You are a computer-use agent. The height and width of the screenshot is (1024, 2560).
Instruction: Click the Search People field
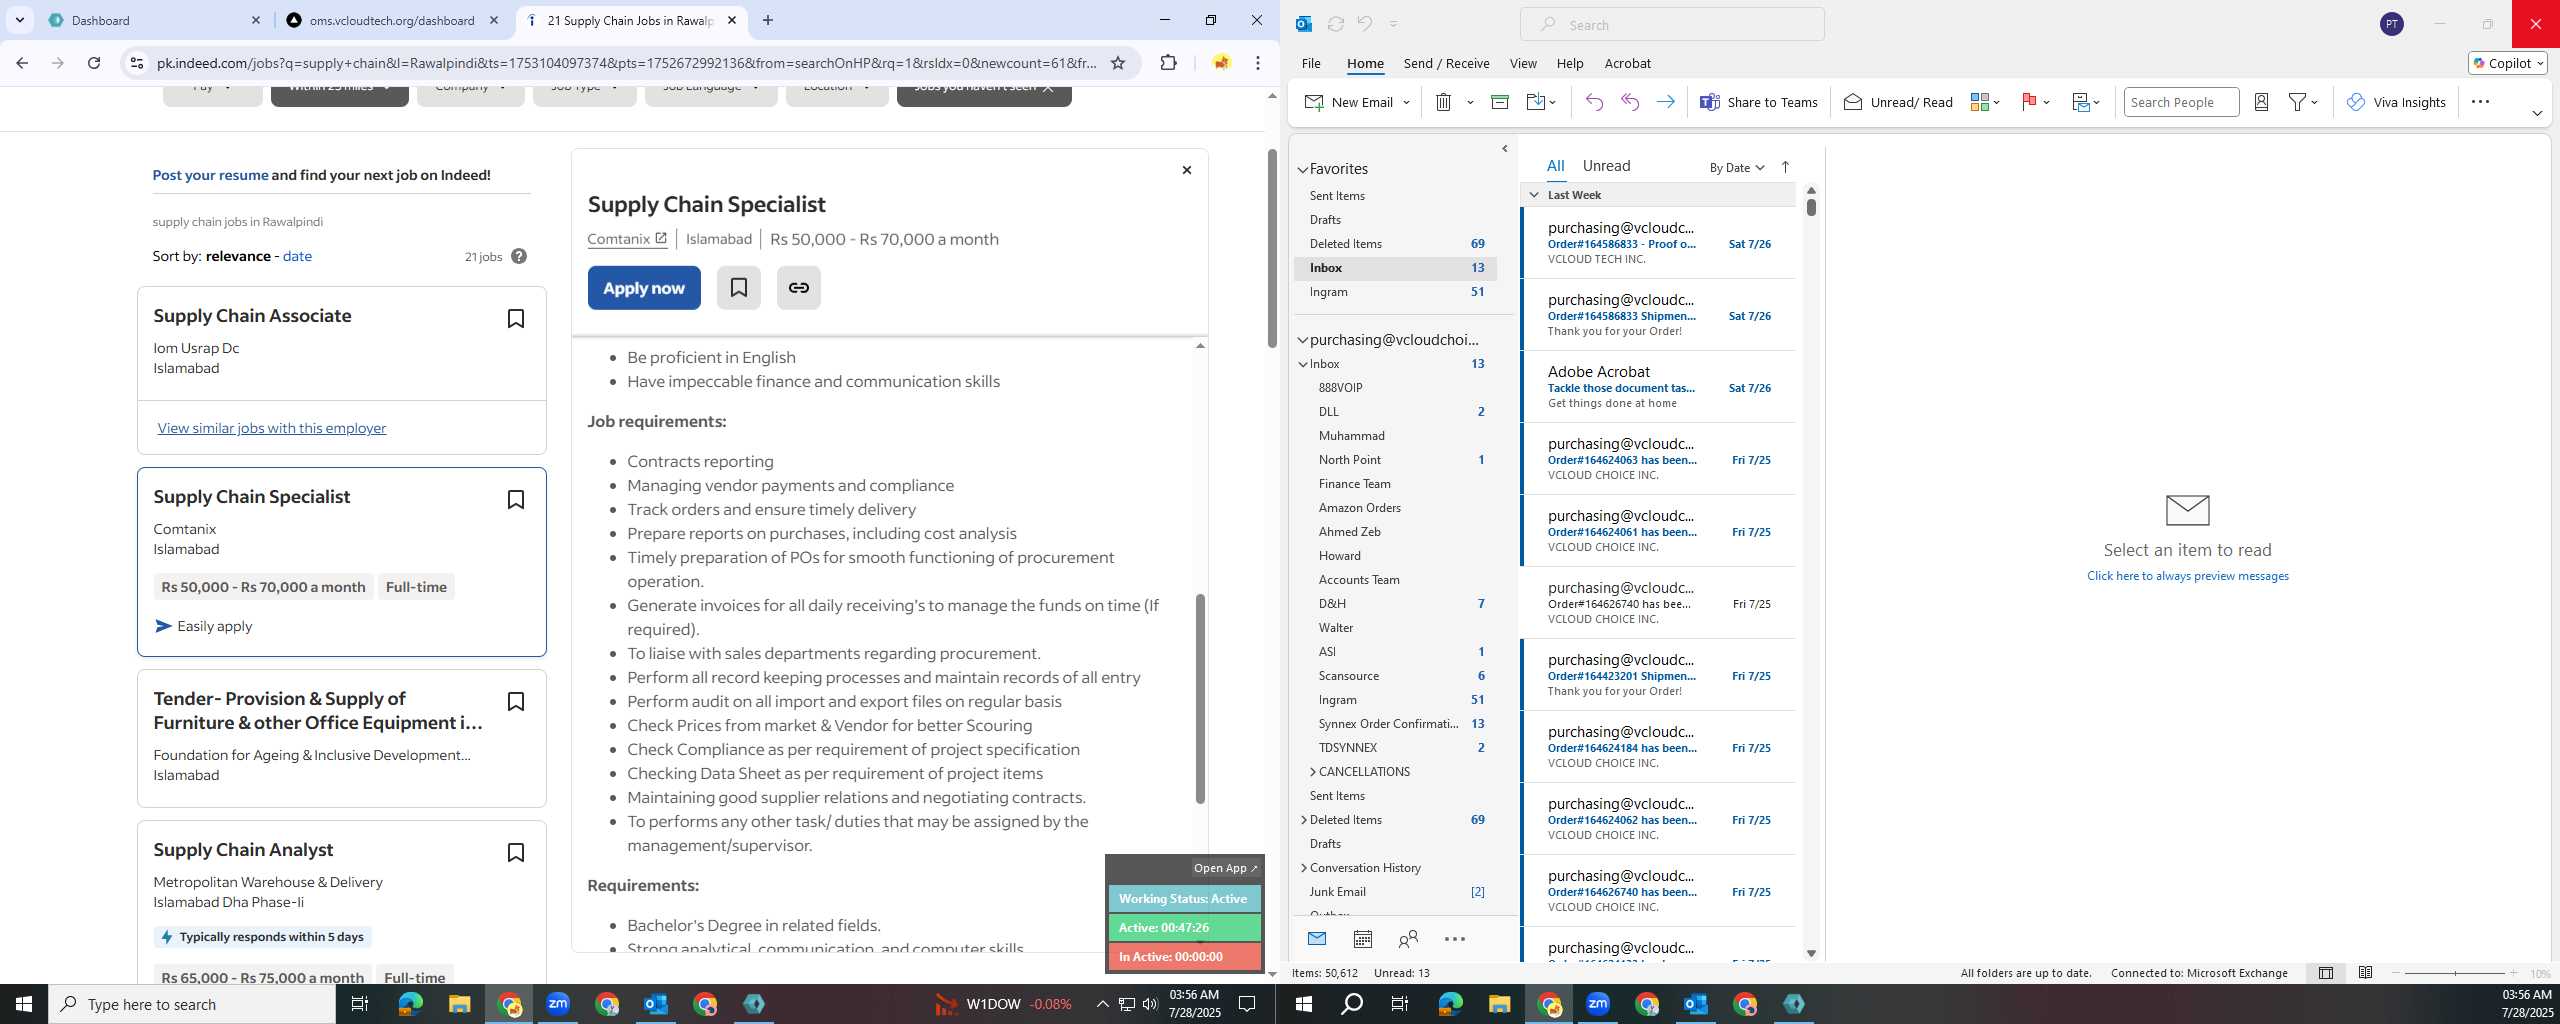coord(2180,102)
